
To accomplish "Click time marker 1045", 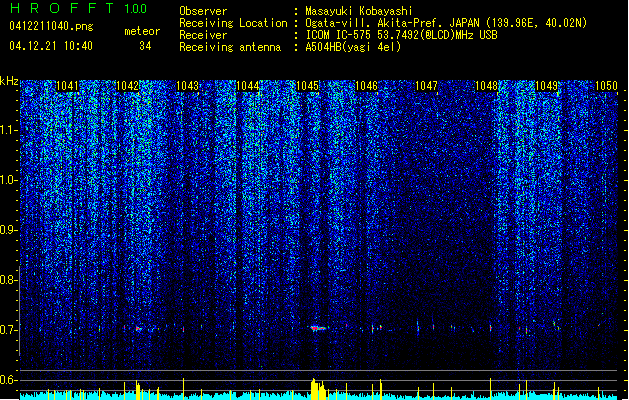I will pos(307,86).
